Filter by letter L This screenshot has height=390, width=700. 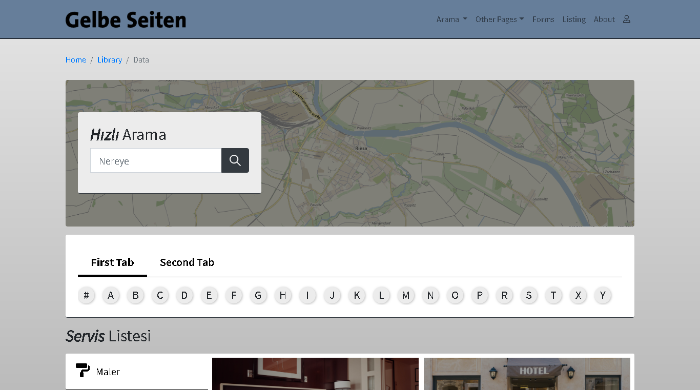pos(381,295)
